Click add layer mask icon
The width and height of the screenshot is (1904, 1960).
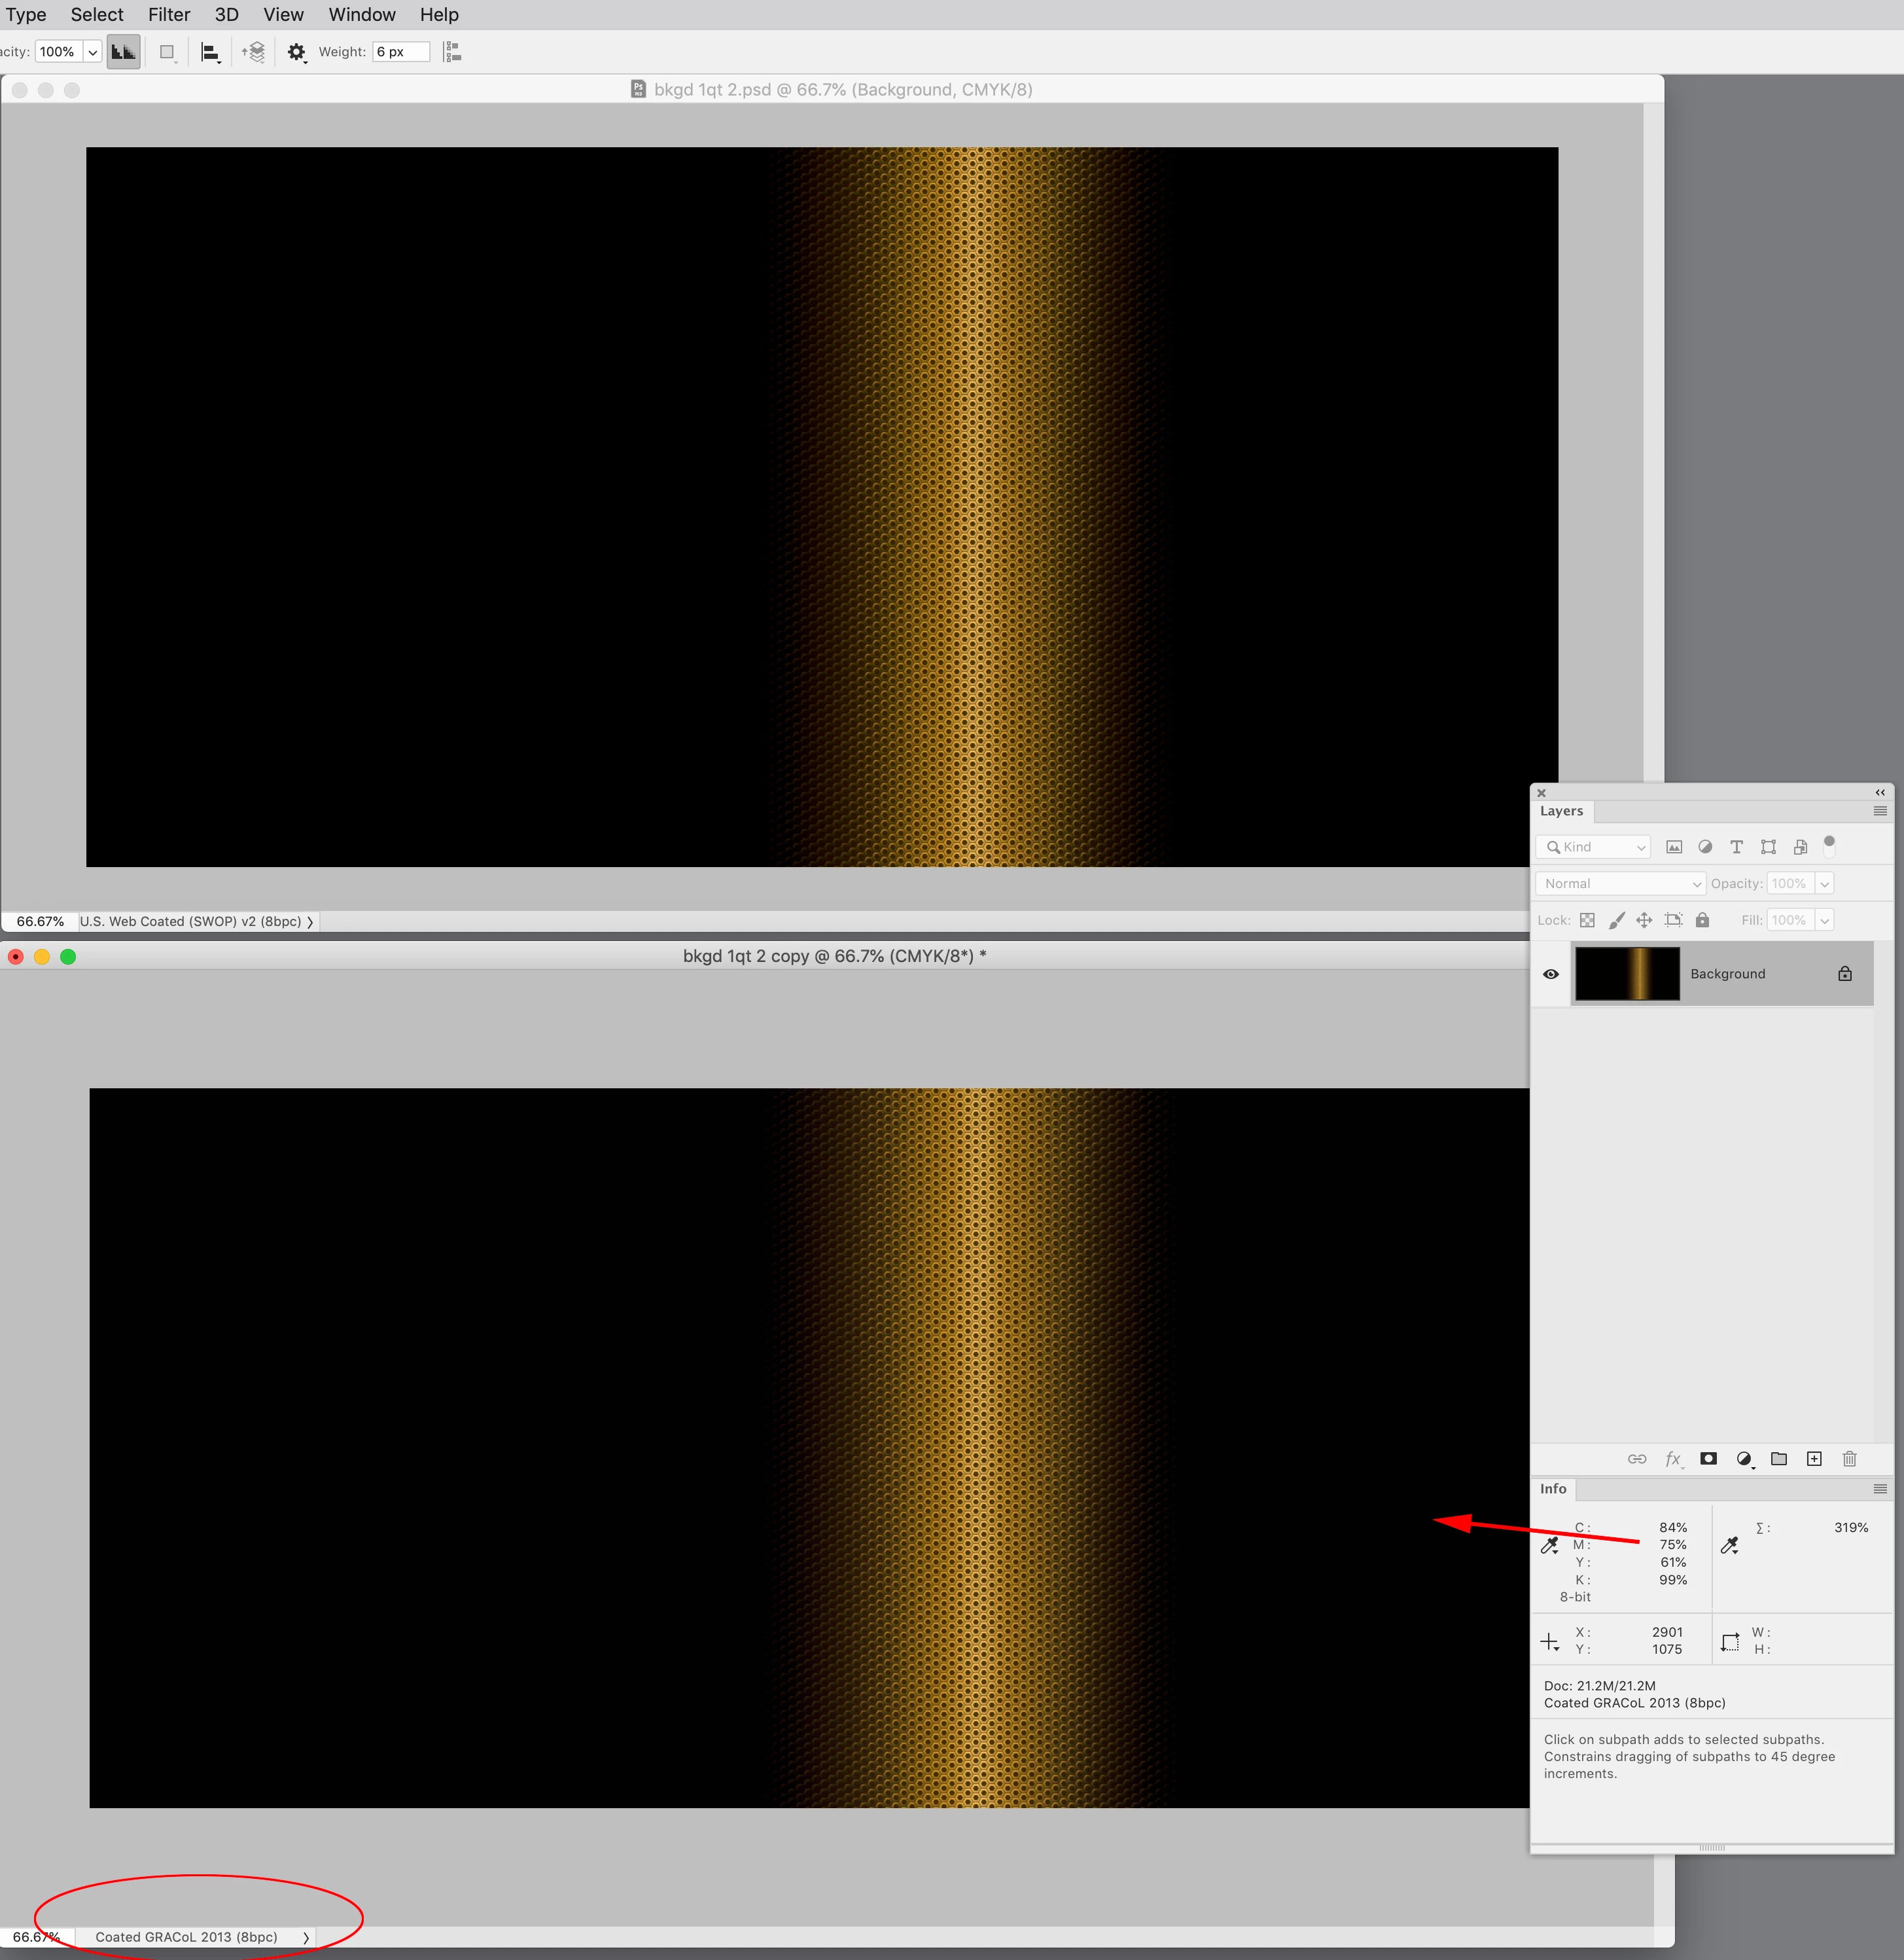1708,1459
